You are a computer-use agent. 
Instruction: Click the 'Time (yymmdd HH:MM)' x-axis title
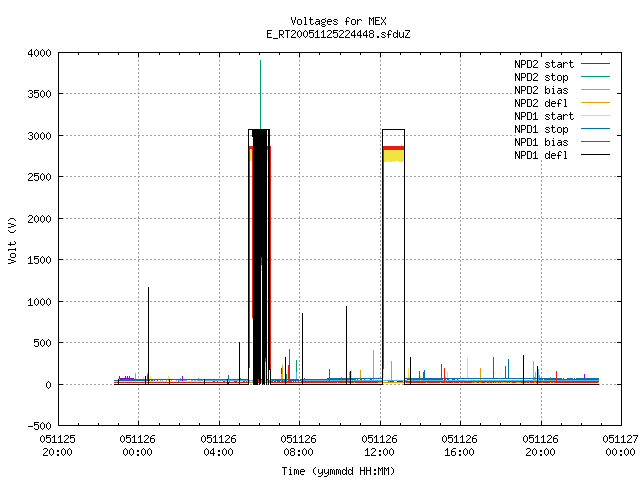pyautogui.click(x=338, y=471)
